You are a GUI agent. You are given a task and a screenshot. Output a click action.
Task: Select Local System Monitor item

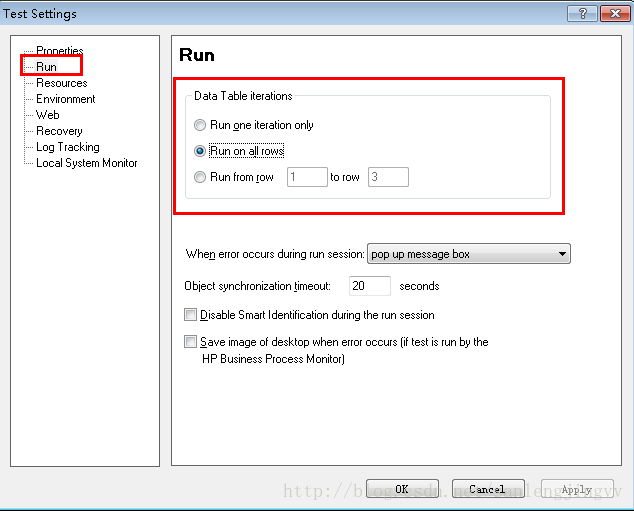(x=87, y=163)
